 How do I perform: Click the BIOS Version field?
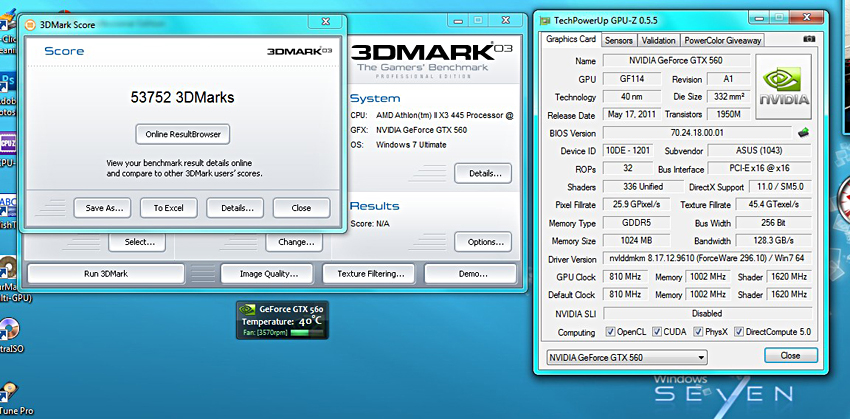coord(697,133)
